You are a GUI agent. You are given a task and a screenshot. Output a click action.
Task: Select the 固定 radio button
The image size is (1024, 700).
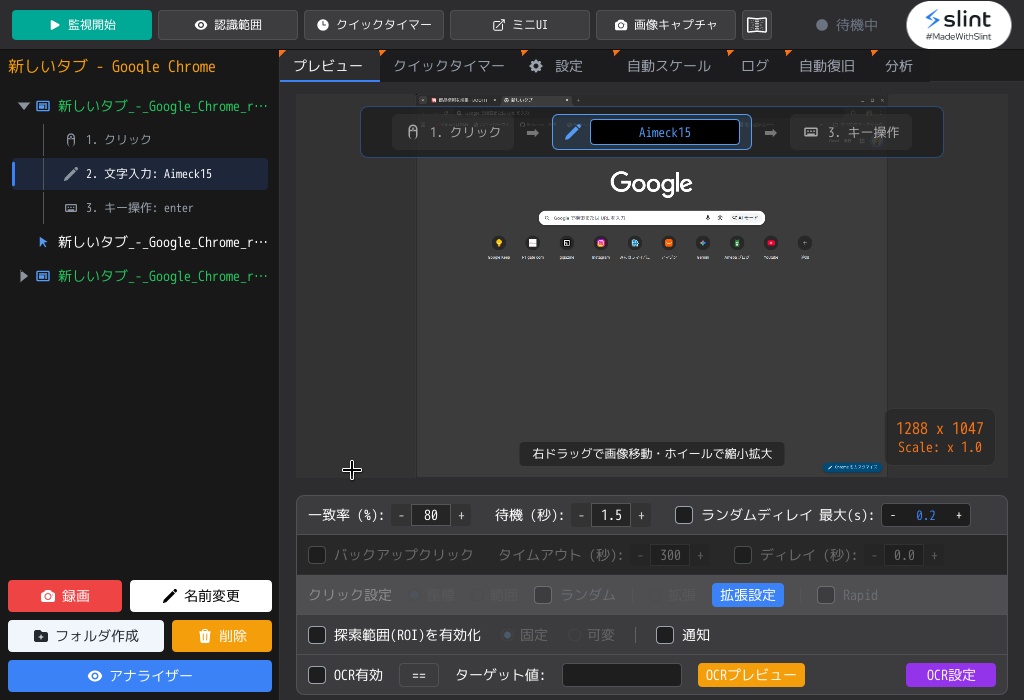[507, 635]
